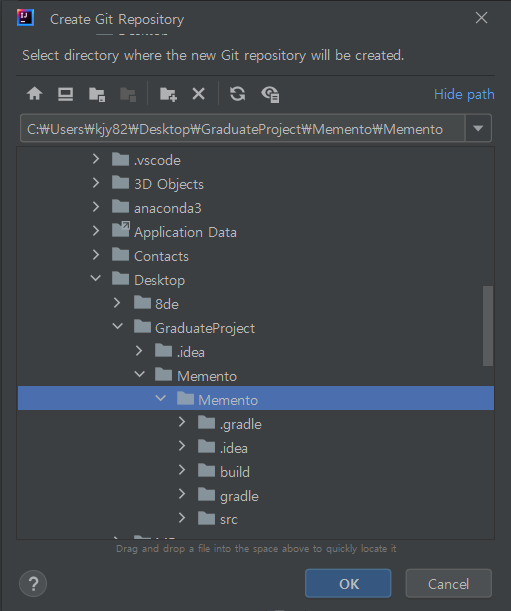Go to the Home directory icon
This screenshot has height=611, width=511.
(35, 94)
